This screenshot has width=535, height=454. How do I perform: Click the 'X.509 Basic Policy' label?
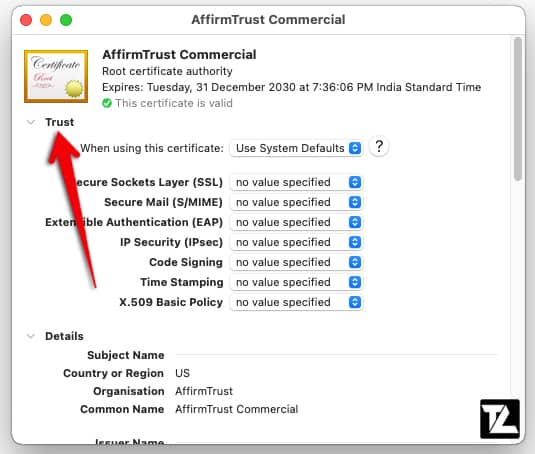[171, 302]
